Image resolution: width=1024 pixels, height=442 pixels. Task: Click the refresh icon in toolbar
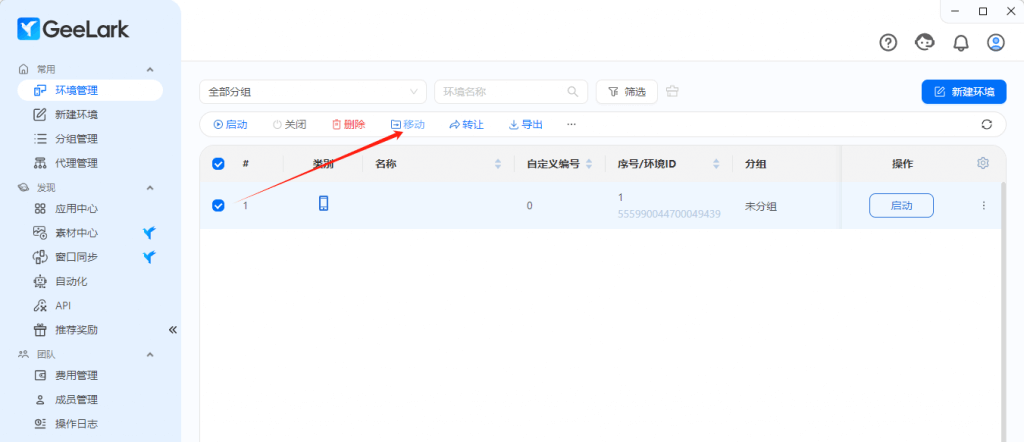(987, 125)
